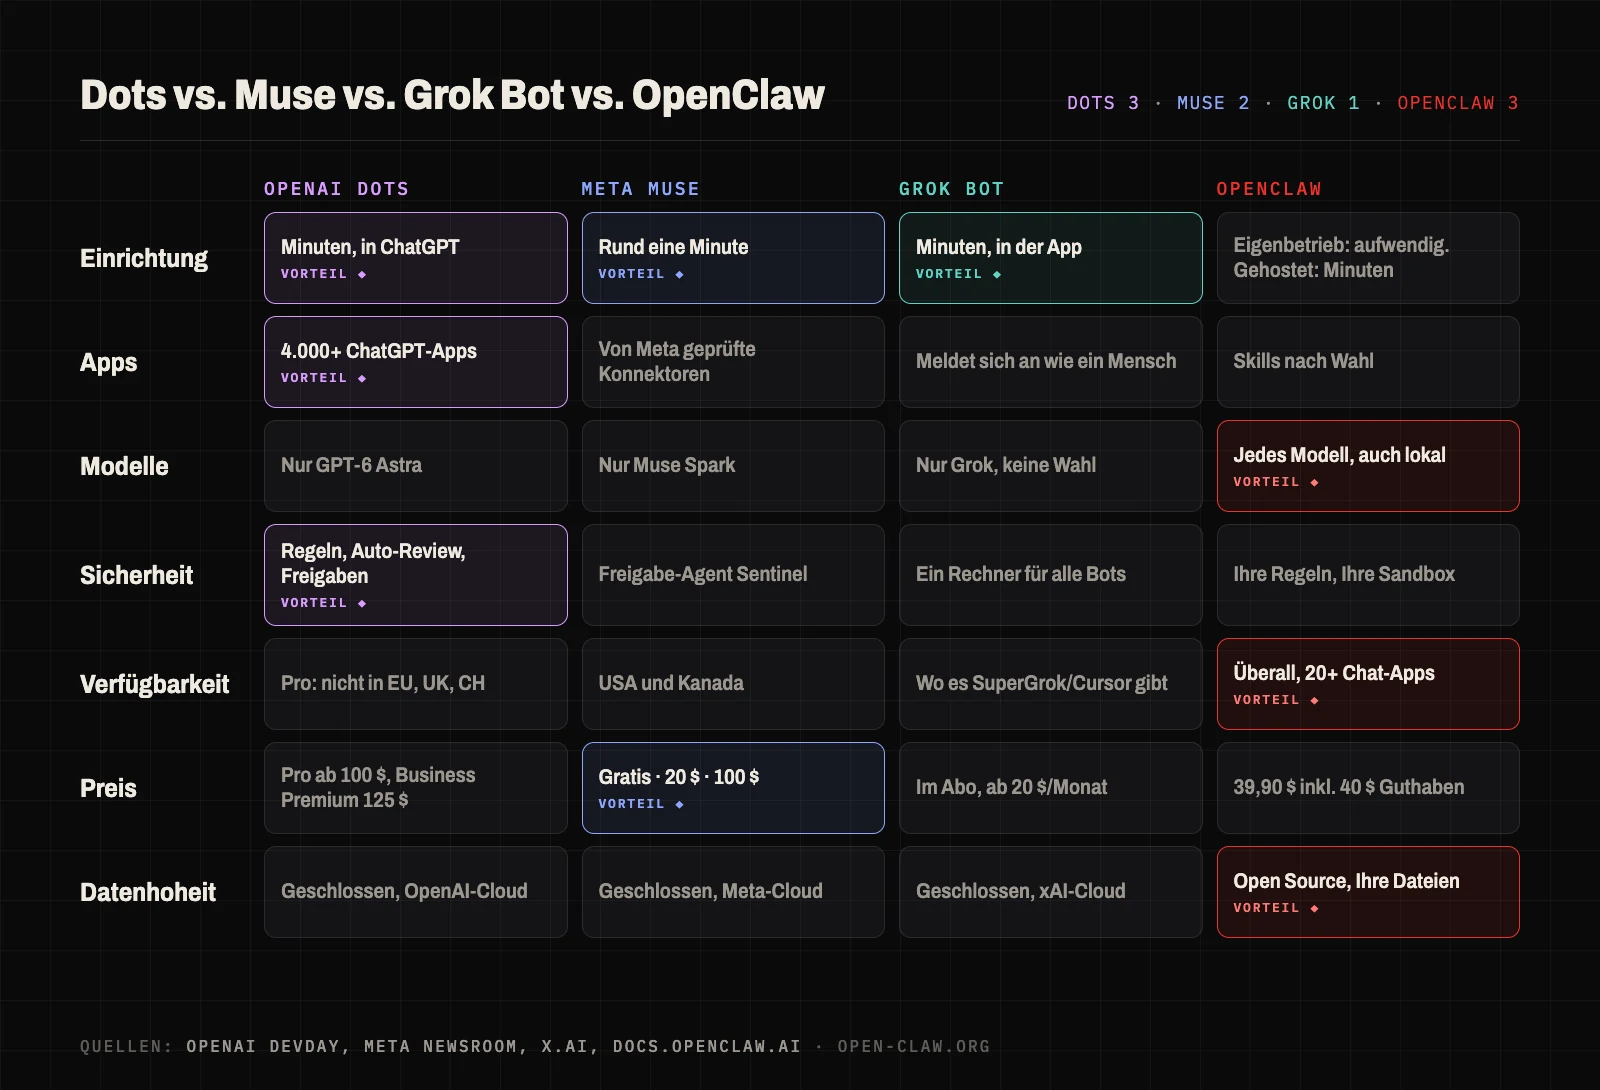
Task: Click the 'Ihre Regeln, Ihre Sandbox' cell
Action: (x=1368, y=575)
